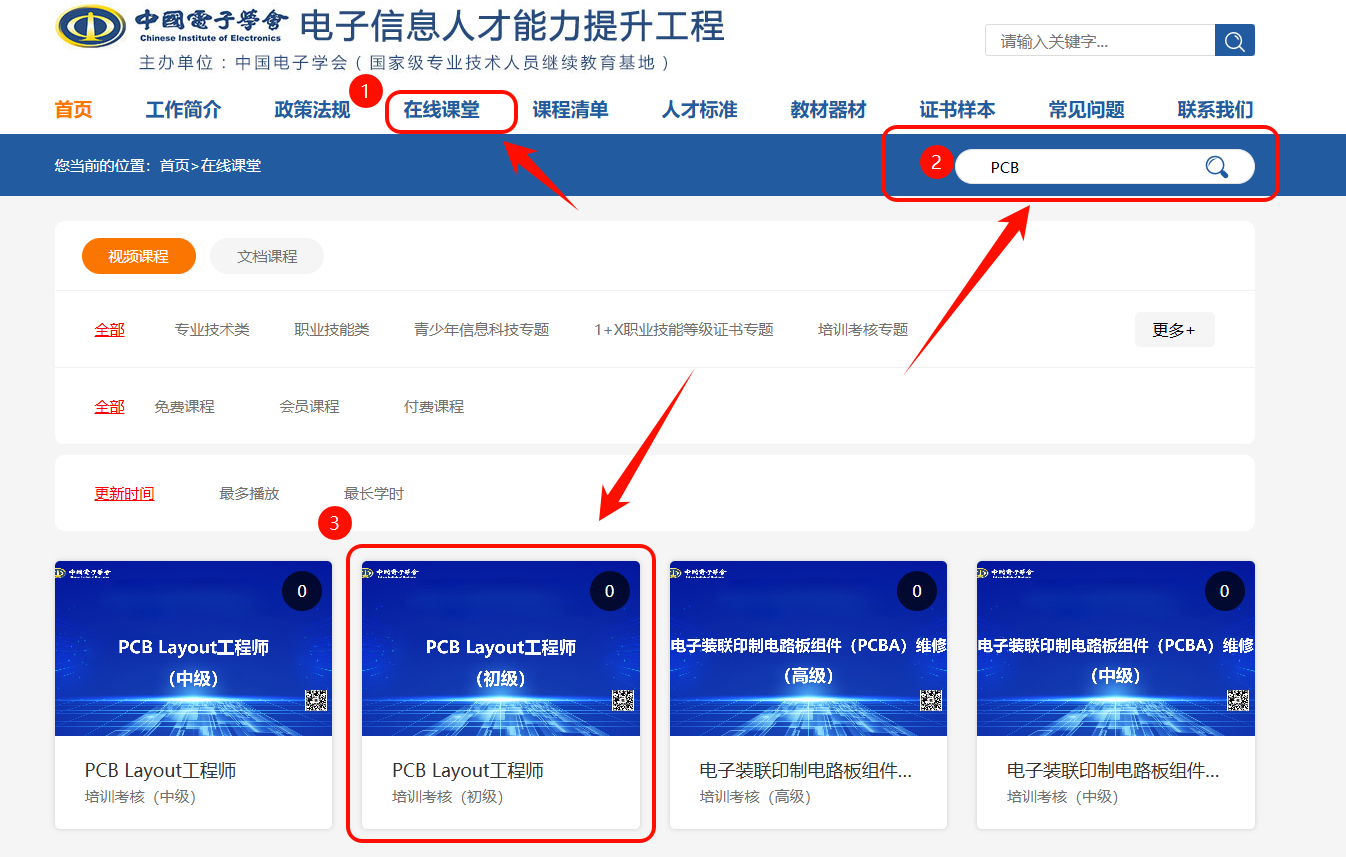Click the top search magnifier button
The width and height of the screenshot is (1346, 857).
(1234, 41)
